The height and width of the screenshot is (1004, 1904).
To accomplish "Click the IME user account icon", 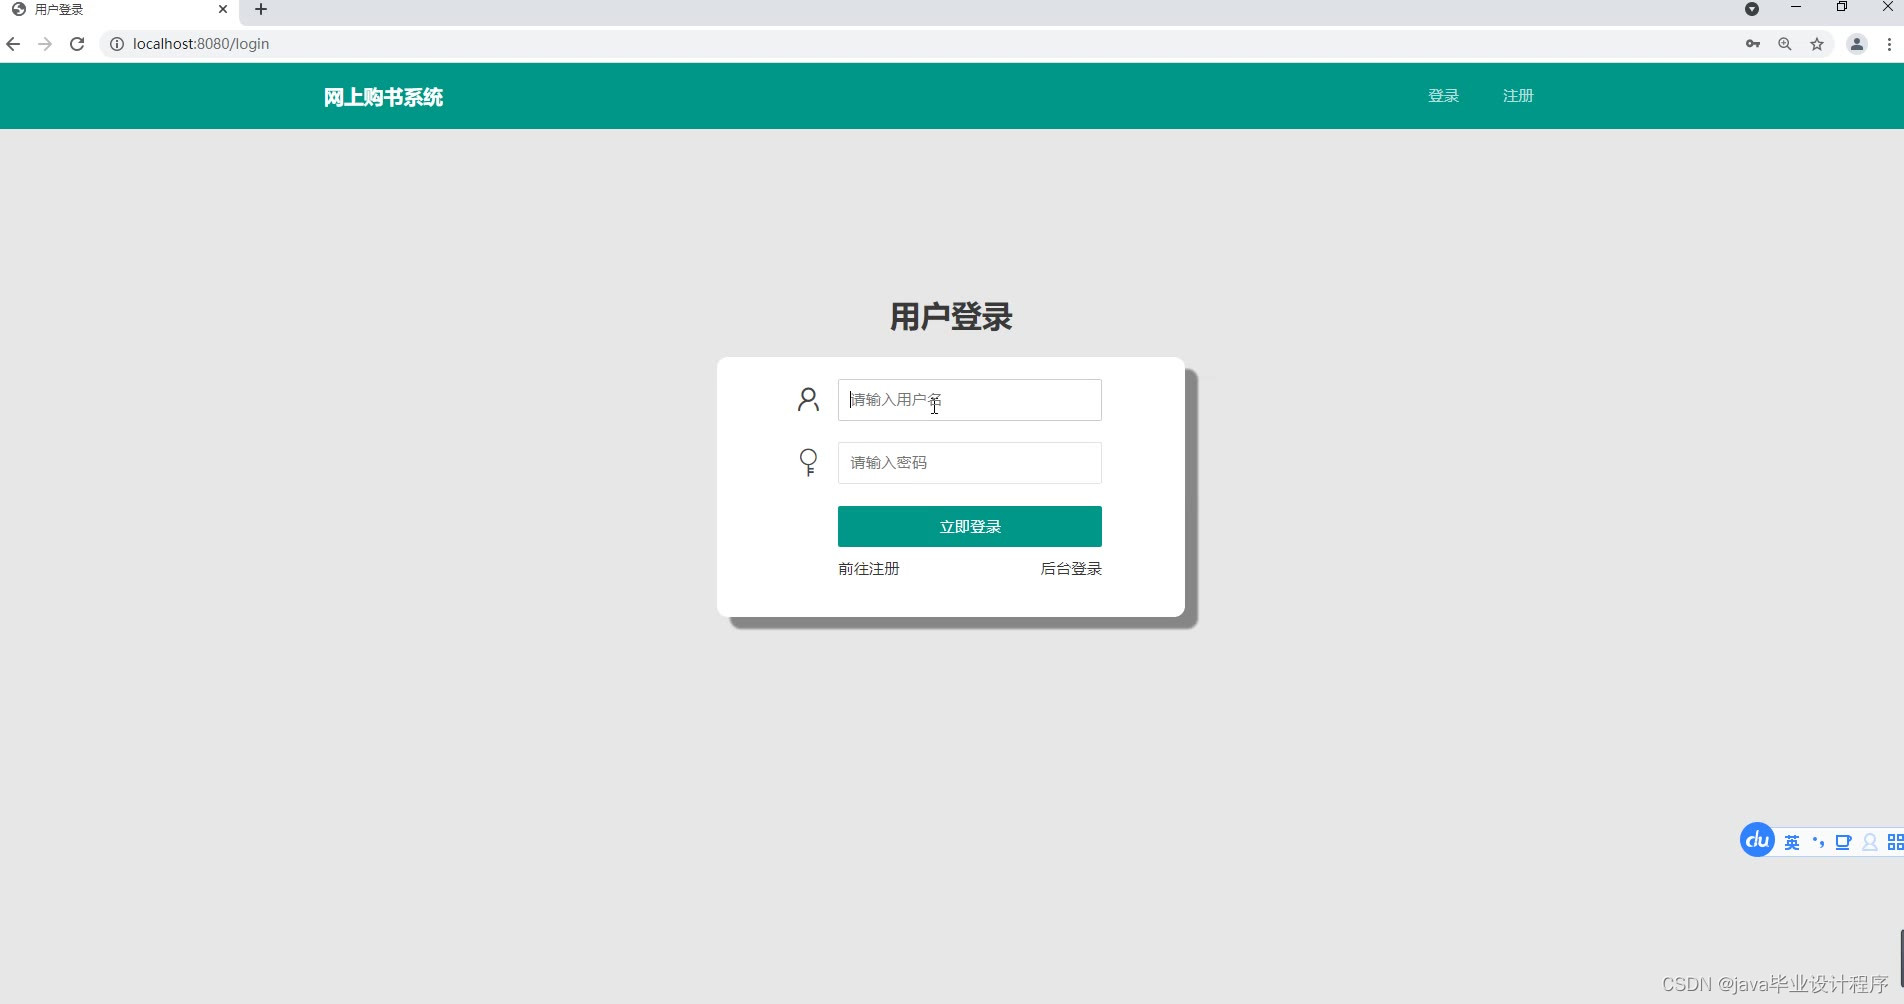I will click(x=1870, y=842).
